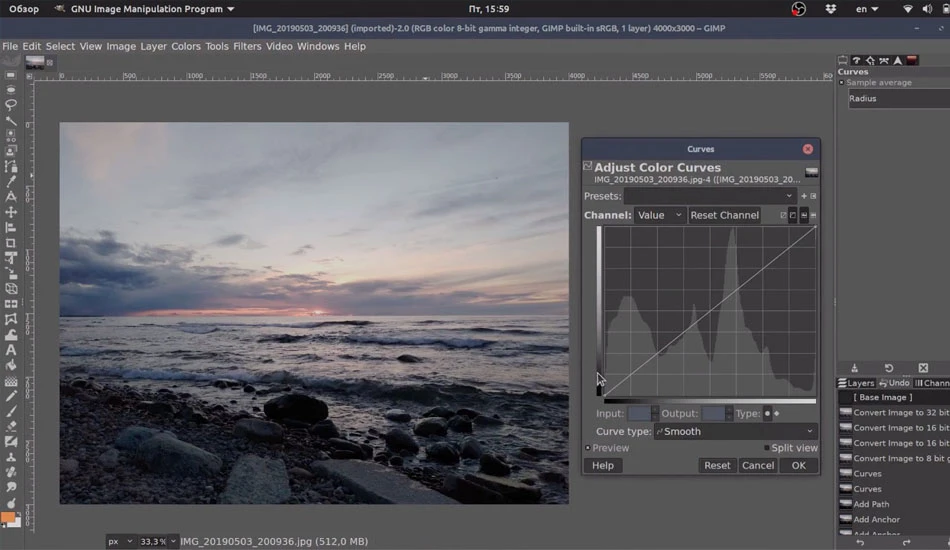Viewport: 950px width, 550px height.
Task: Open the Channel Value dropdown
Action: 660,216
